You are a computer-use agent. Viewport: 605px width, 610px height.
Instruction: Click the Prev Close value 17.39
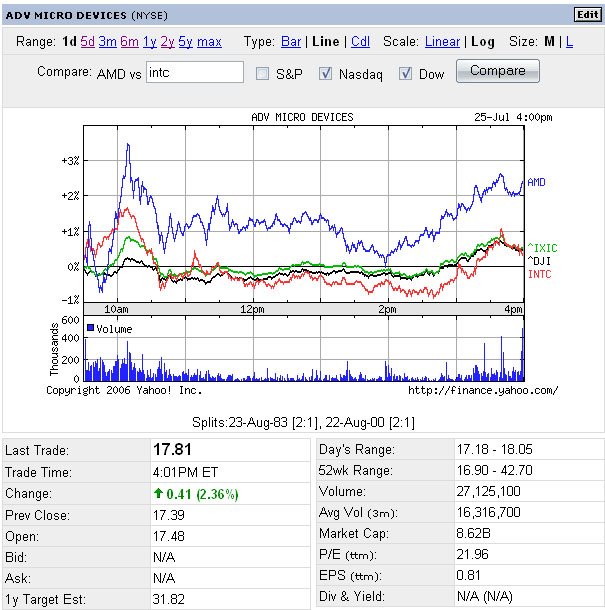coord(169,515)
